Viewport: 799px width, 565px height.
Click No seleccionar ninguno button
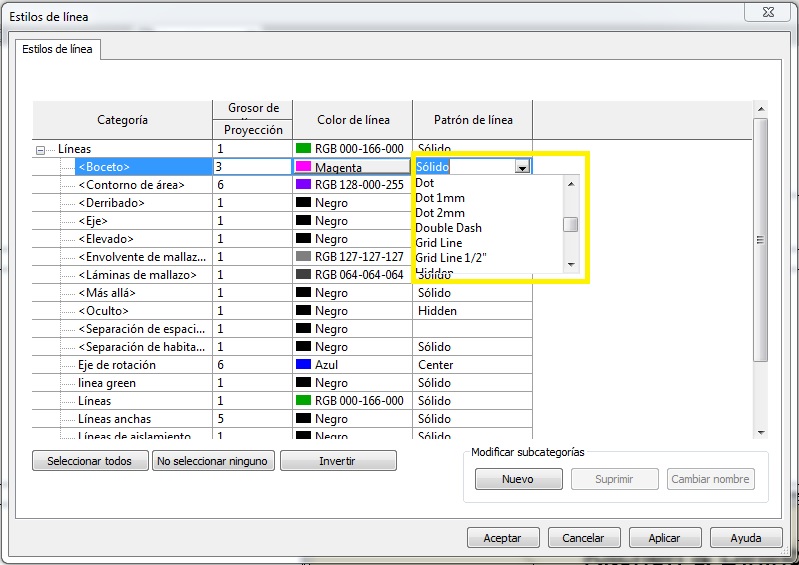[x=213, y=461]
